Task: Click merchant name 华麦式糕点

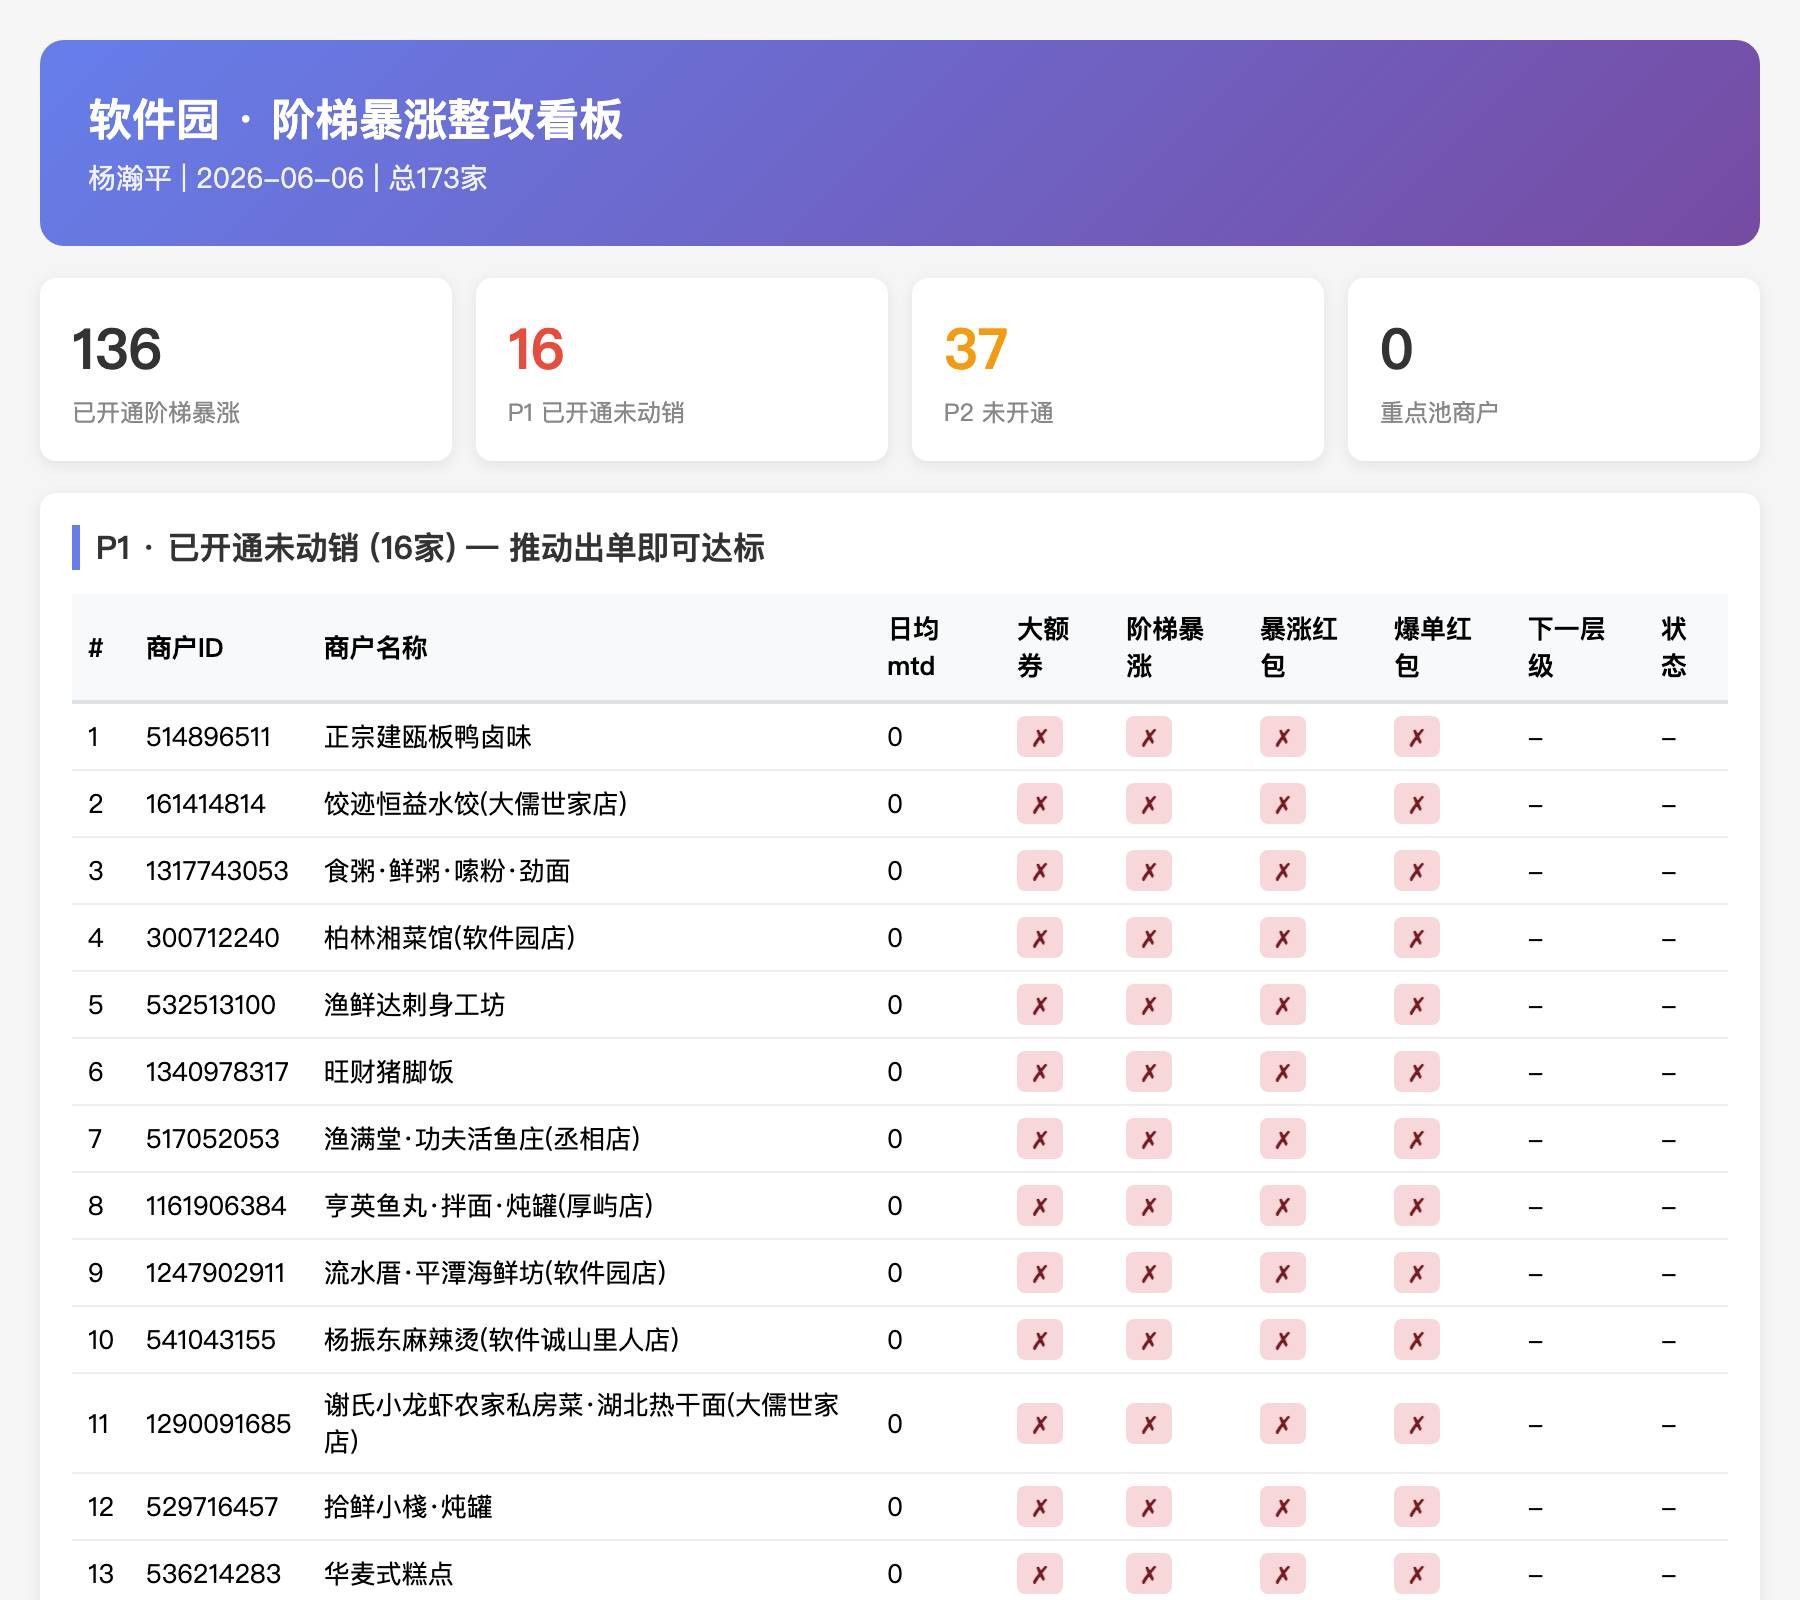Action: [389, 1574]
